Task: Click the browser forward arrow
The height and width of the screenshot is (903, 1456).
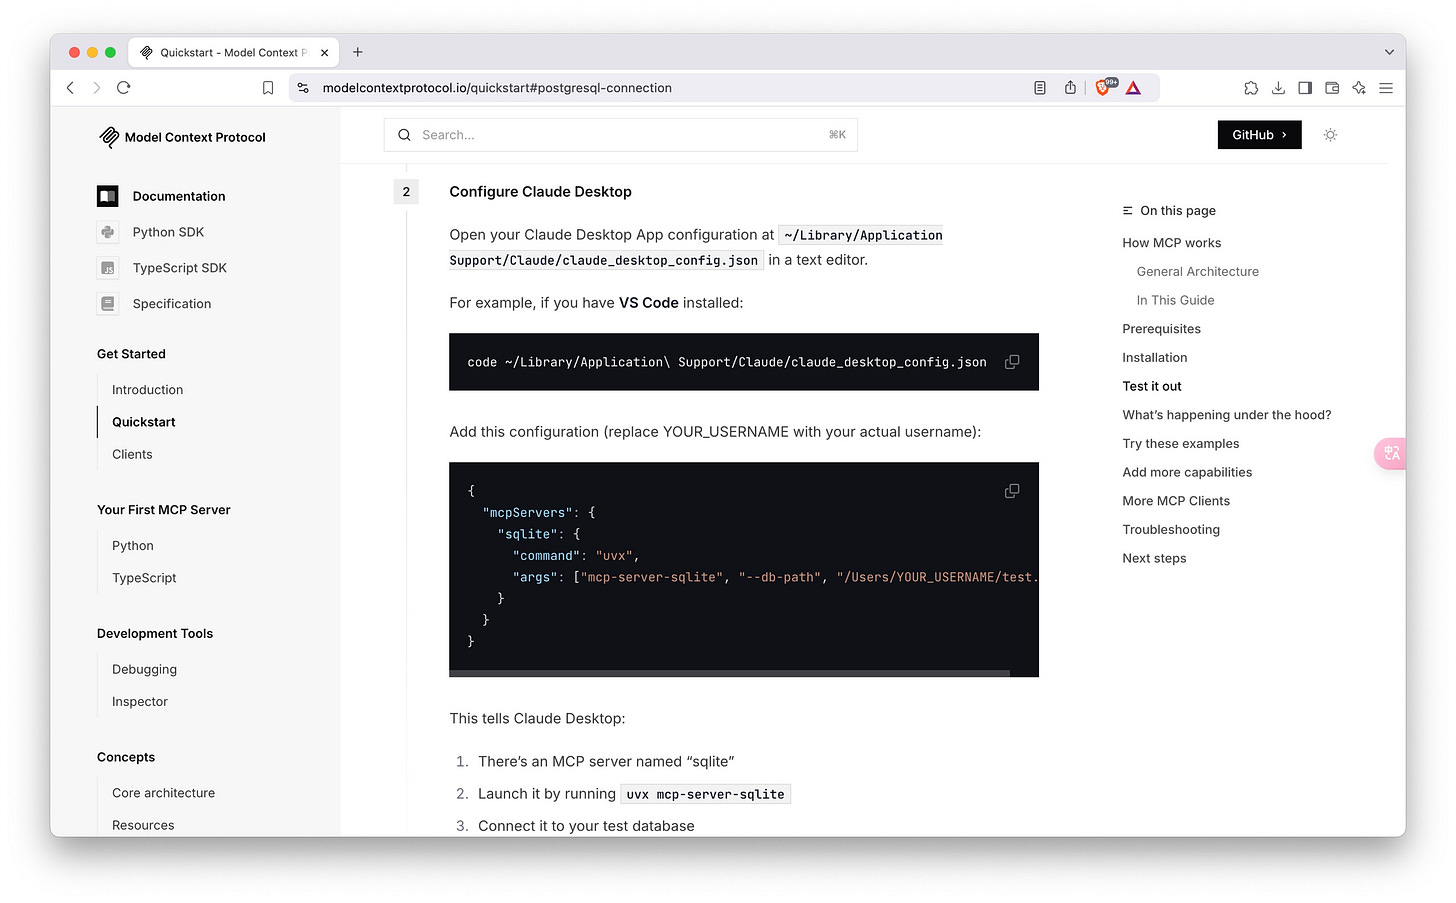Action: coord(97,88)
